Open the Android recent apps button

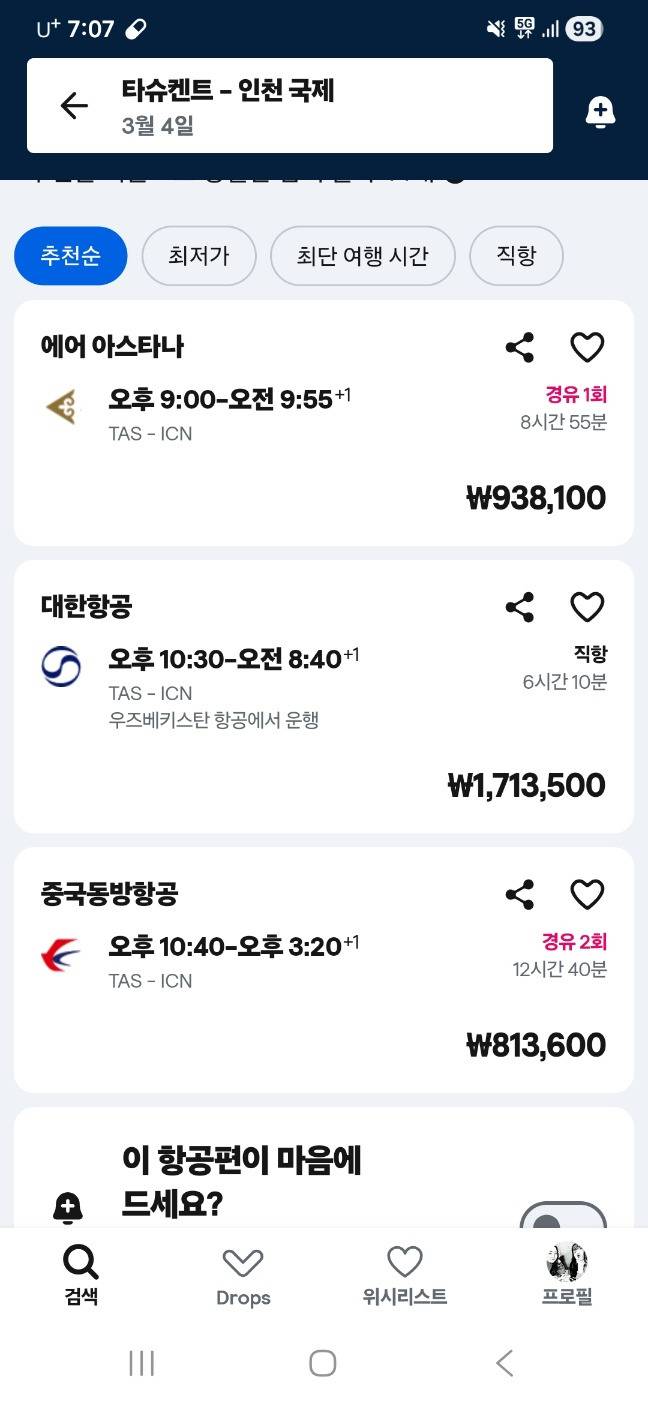coord(142,1362)
